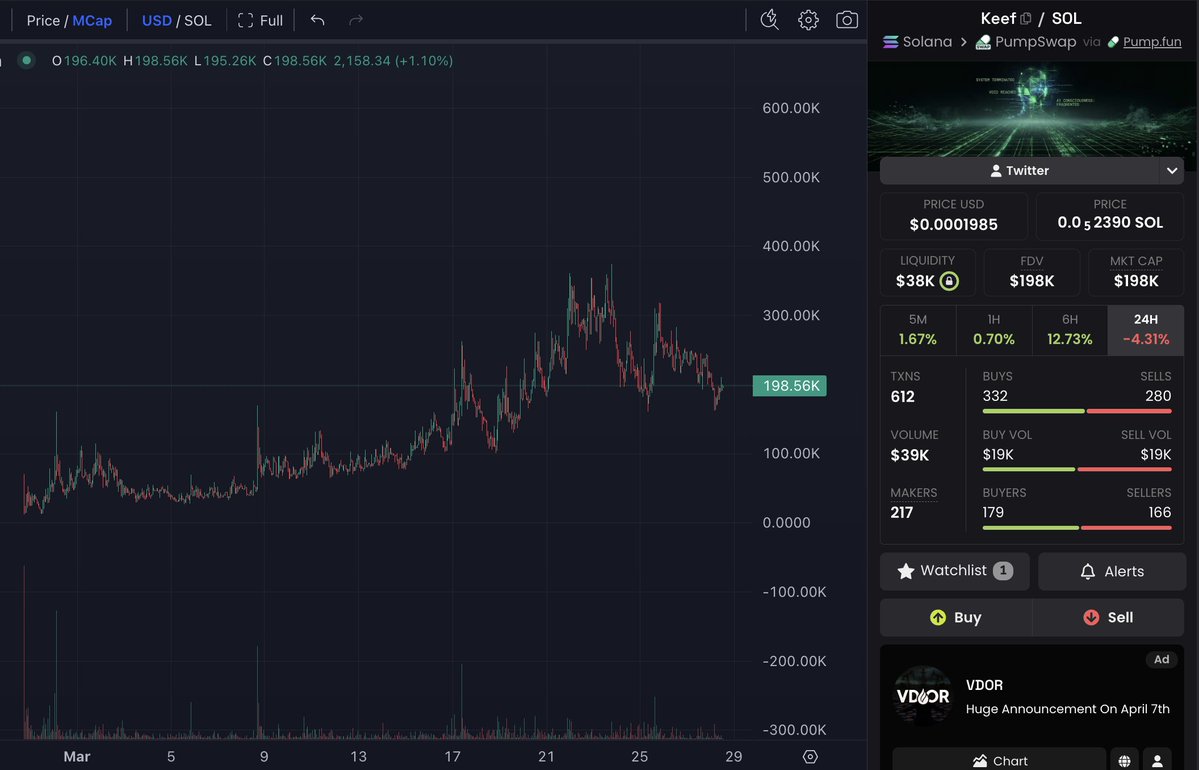Open the go-to-date icon on the time axis
Image resolution: width=1199 pixels, height=770 pixels.
810,757
